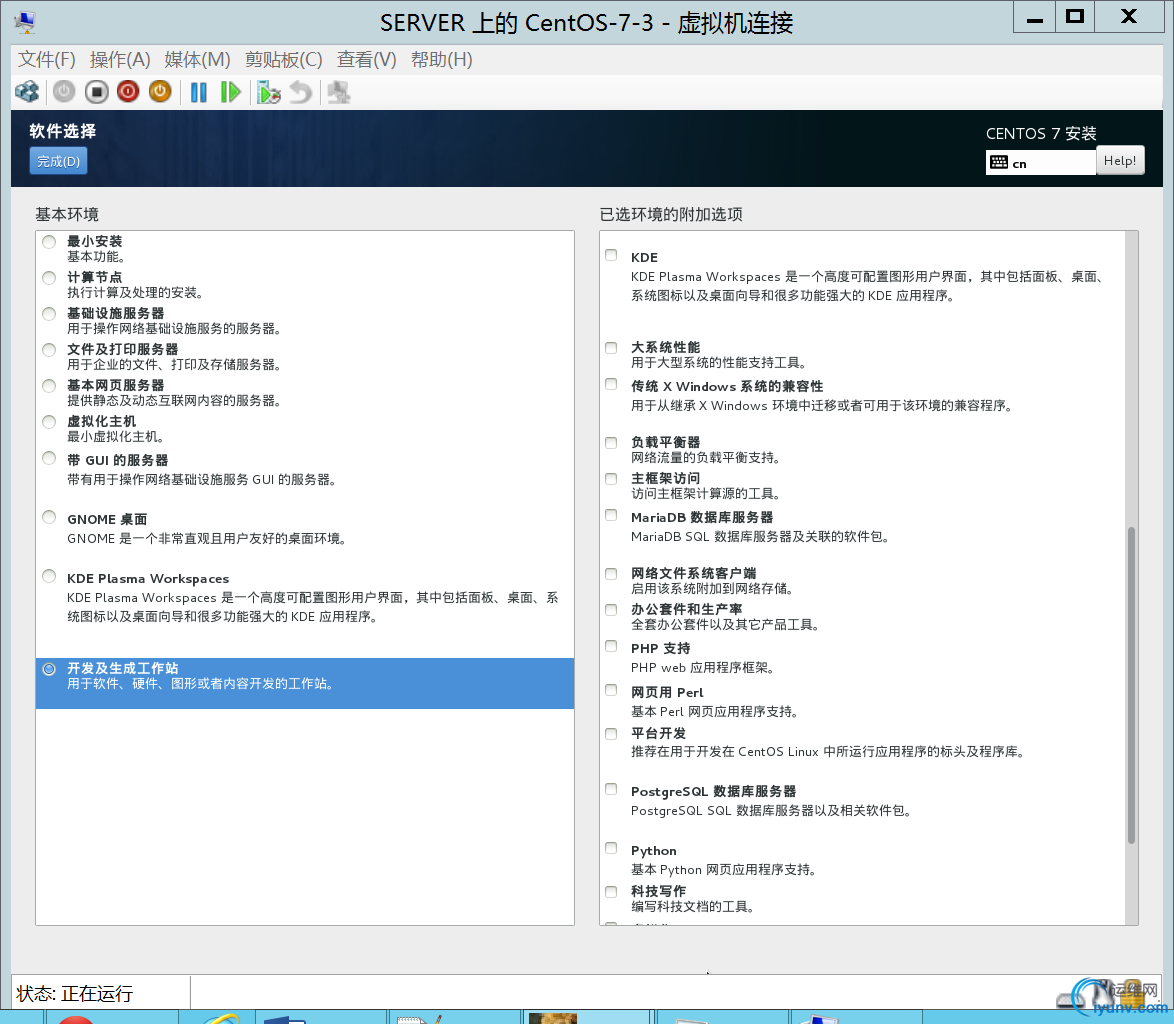
Task: Check the 科技写作 checkbox
Action: (x=612, y=892)
